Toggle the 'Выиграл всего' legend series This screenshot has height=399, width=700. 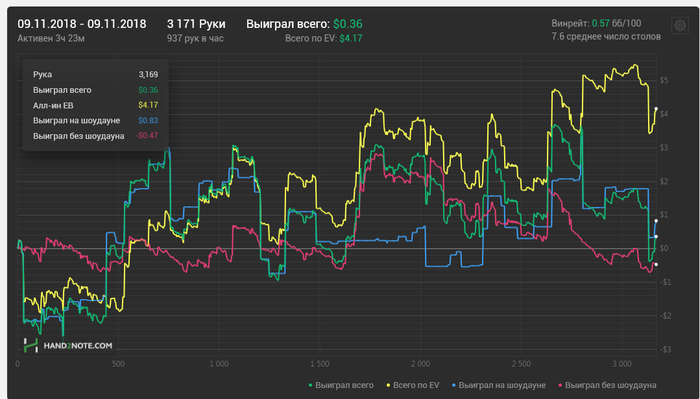click(x=342, y=385)
